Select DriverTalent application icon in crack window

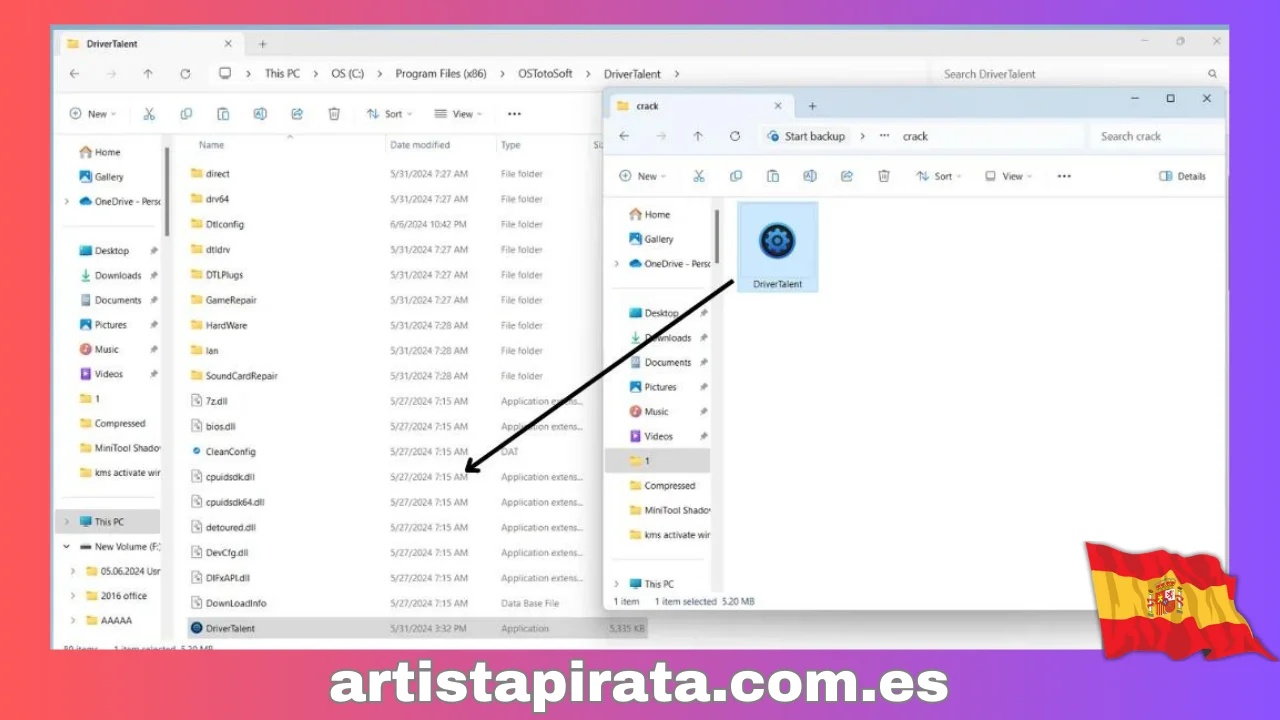tap(777, 247)
